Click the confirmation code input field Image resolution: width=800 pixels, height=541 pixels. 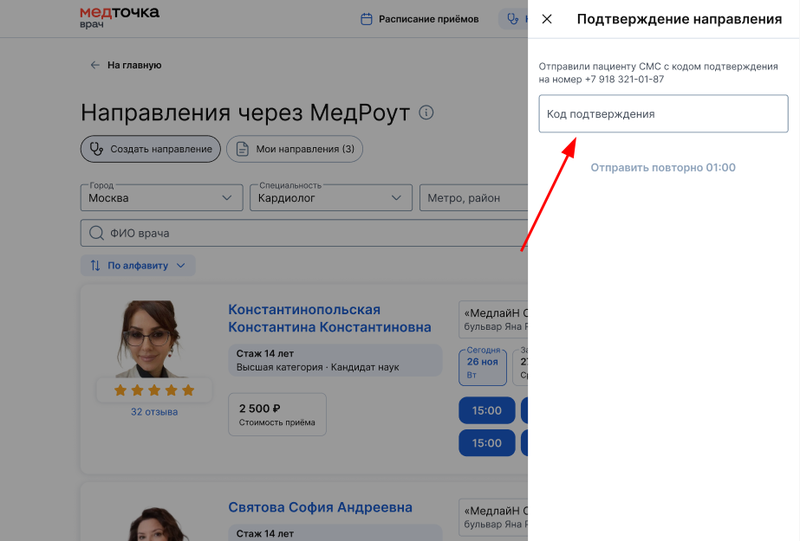tap(663, 114)
